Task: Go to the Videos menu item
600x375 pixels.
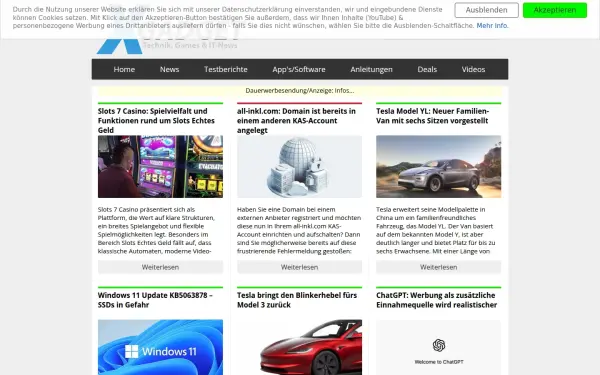Action: coord(473,69)
